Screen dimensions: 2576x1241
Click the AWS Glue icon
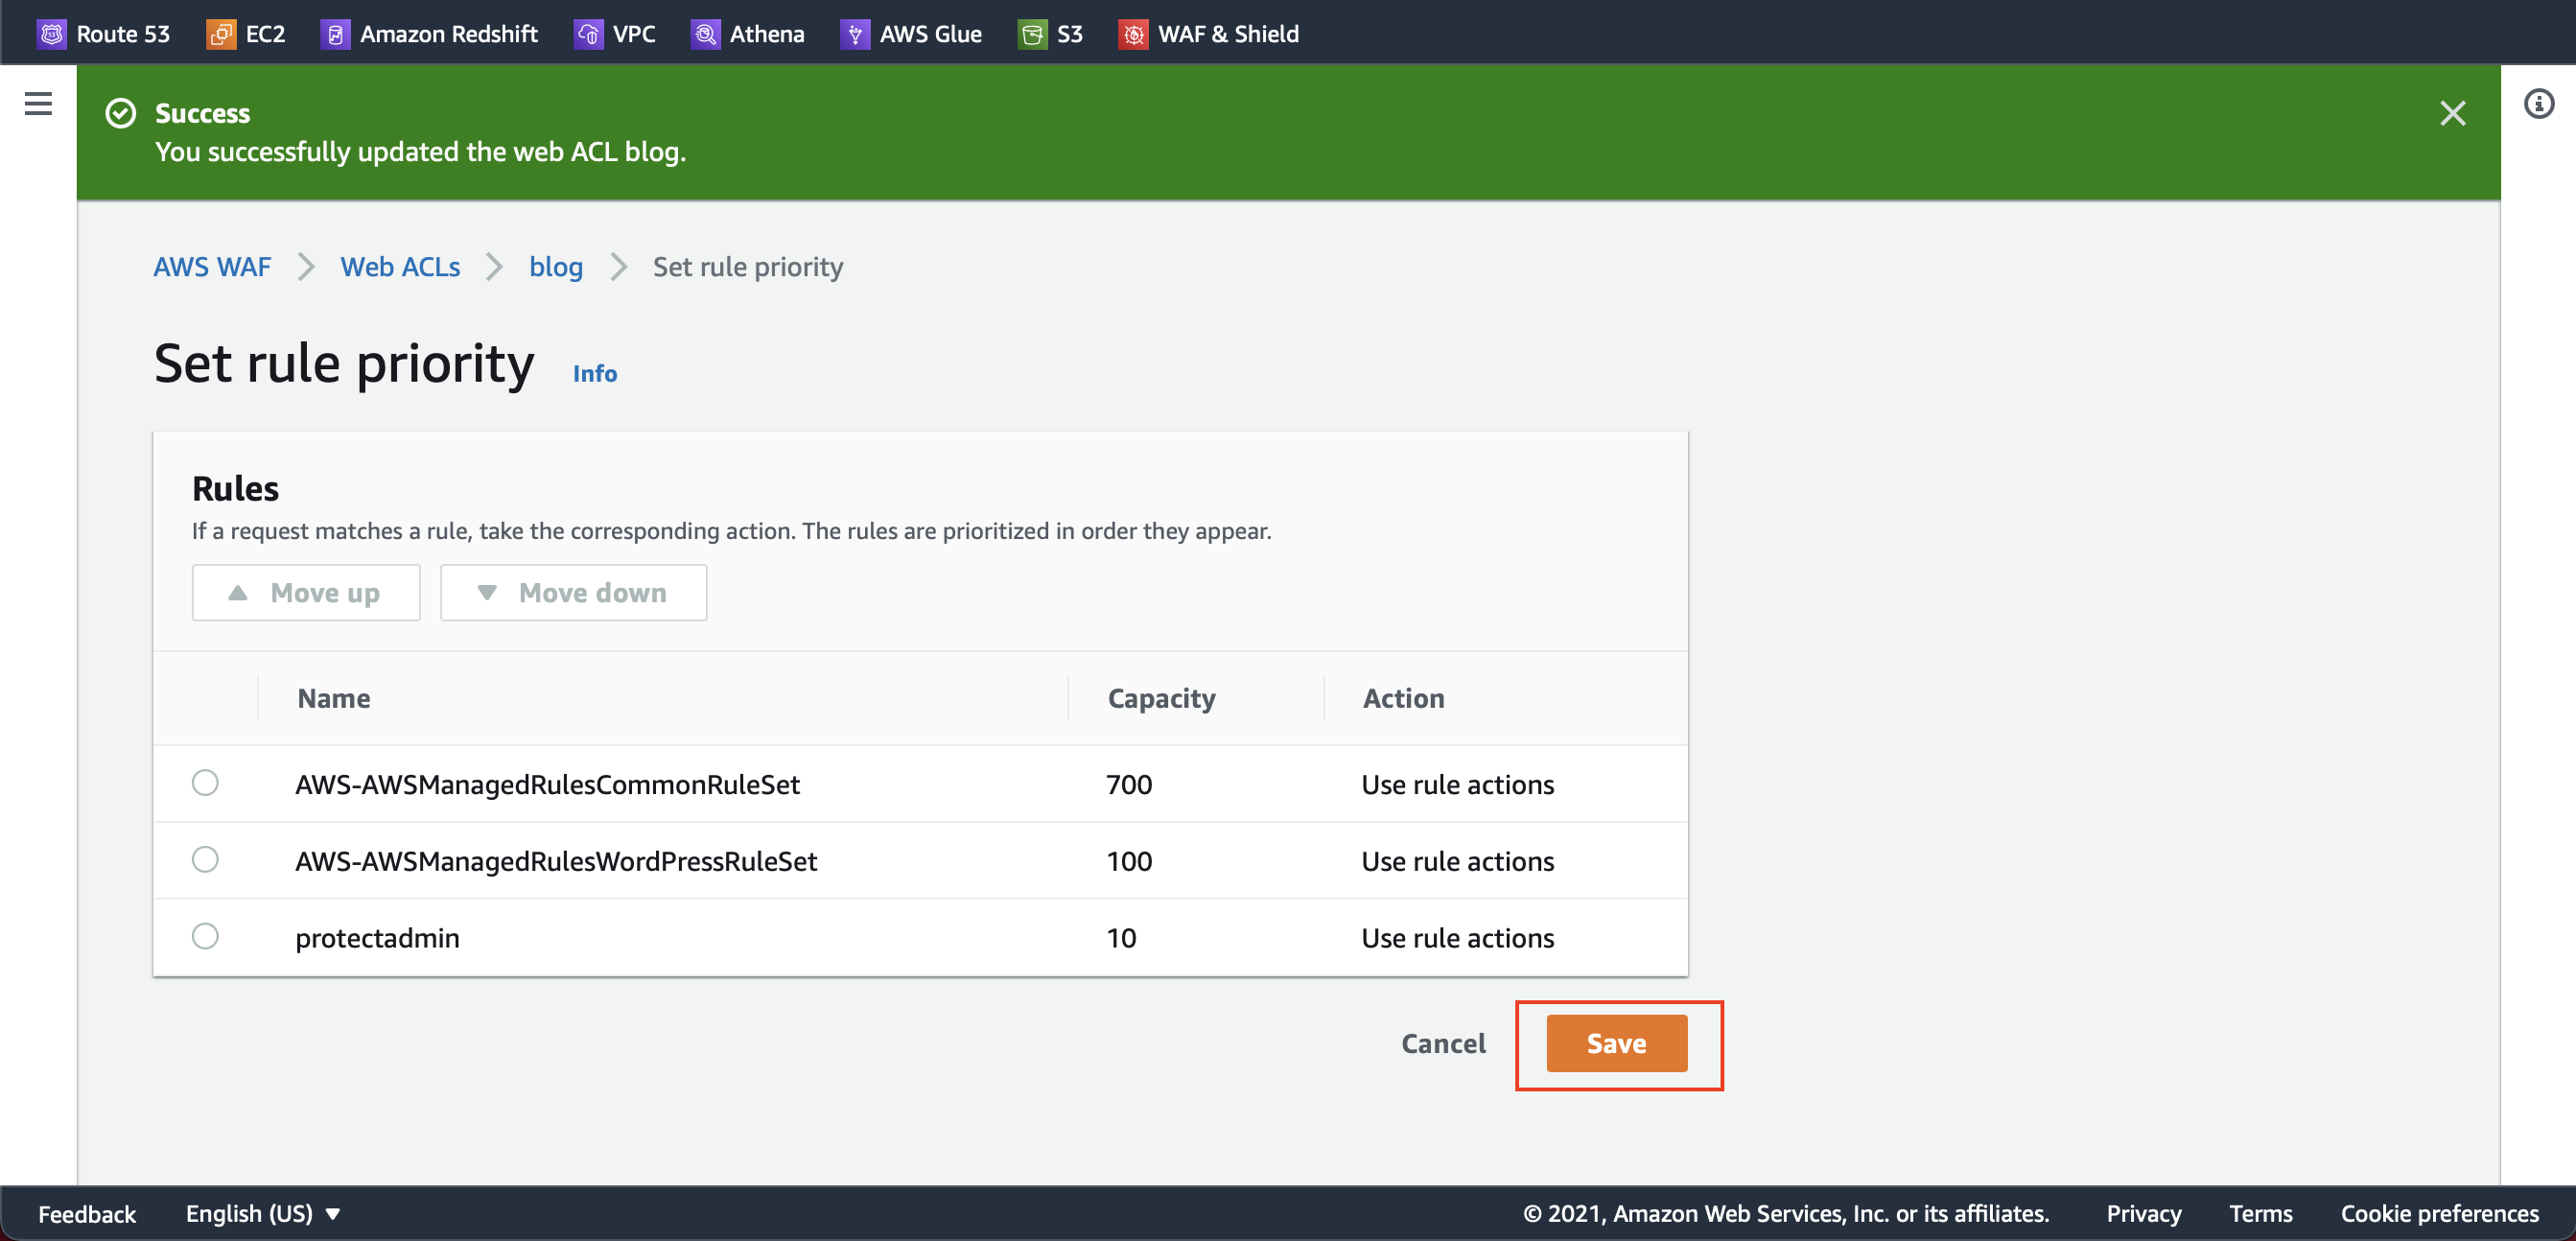(x=855, y=34)
